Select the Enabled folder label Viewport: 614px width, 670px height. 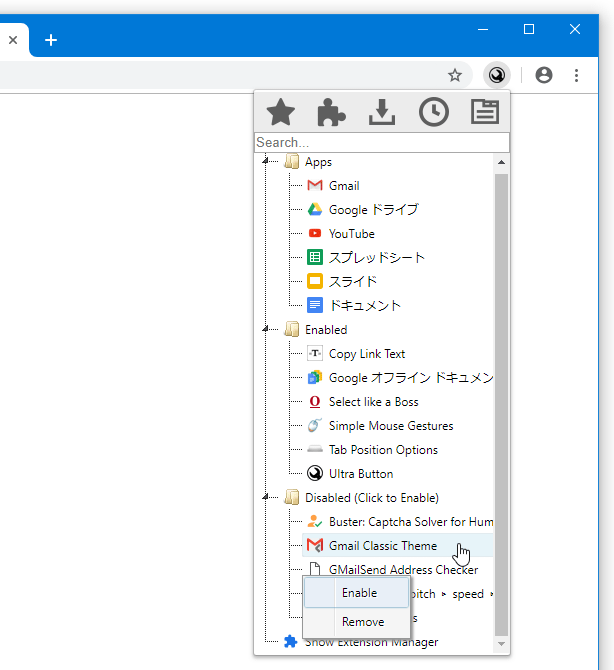click(x=326, y=330)
